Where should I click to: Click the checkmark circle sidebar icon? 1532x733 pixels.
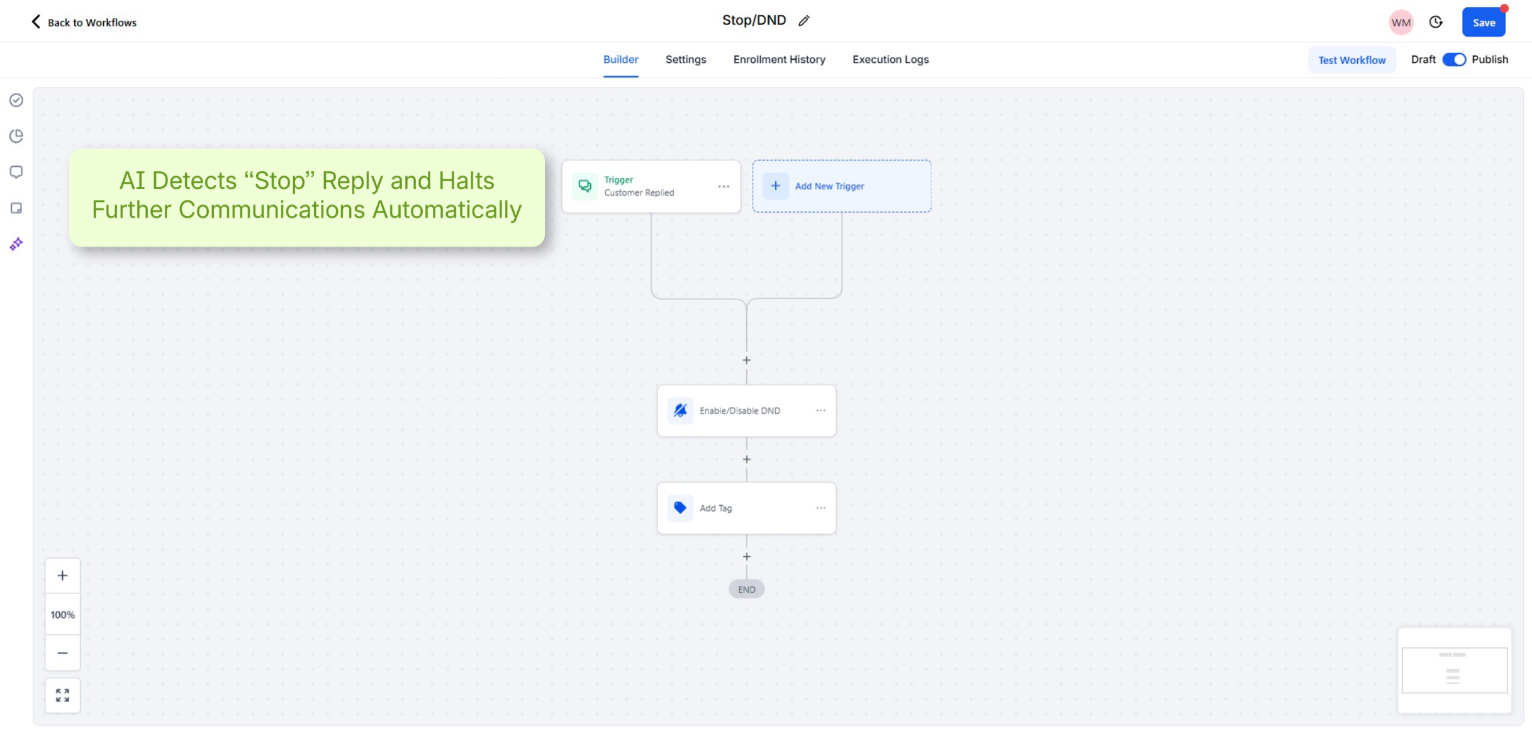(15, 100)
